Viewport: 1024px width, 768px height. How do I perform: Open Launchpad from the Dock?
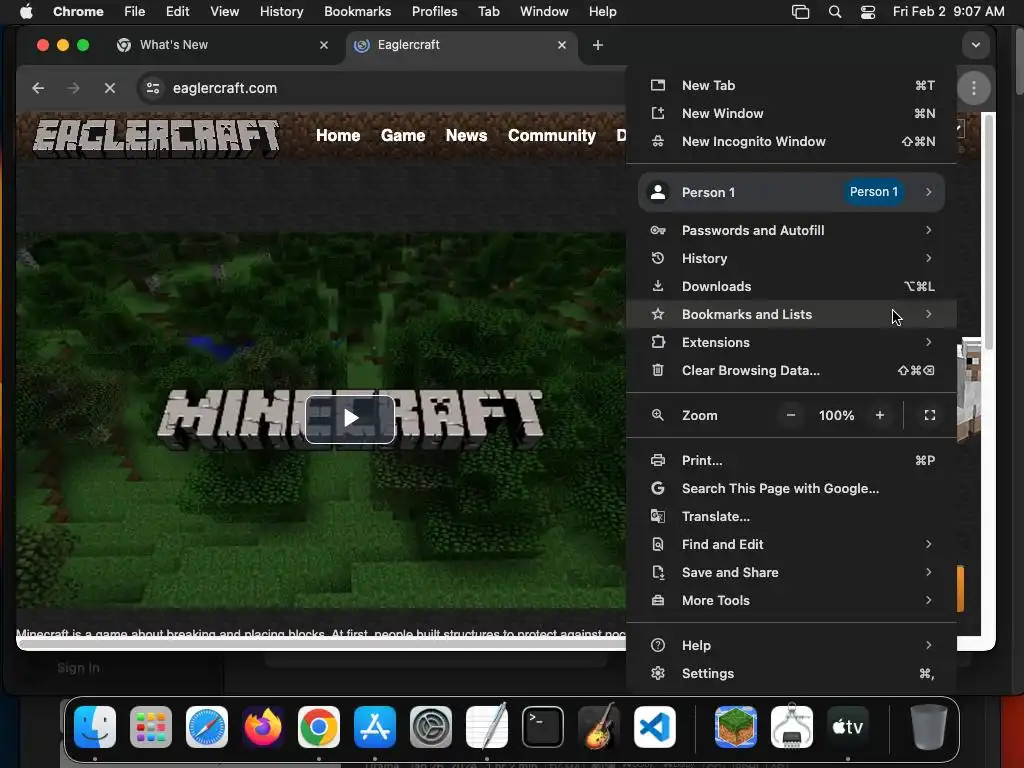(x=151, y=727)
